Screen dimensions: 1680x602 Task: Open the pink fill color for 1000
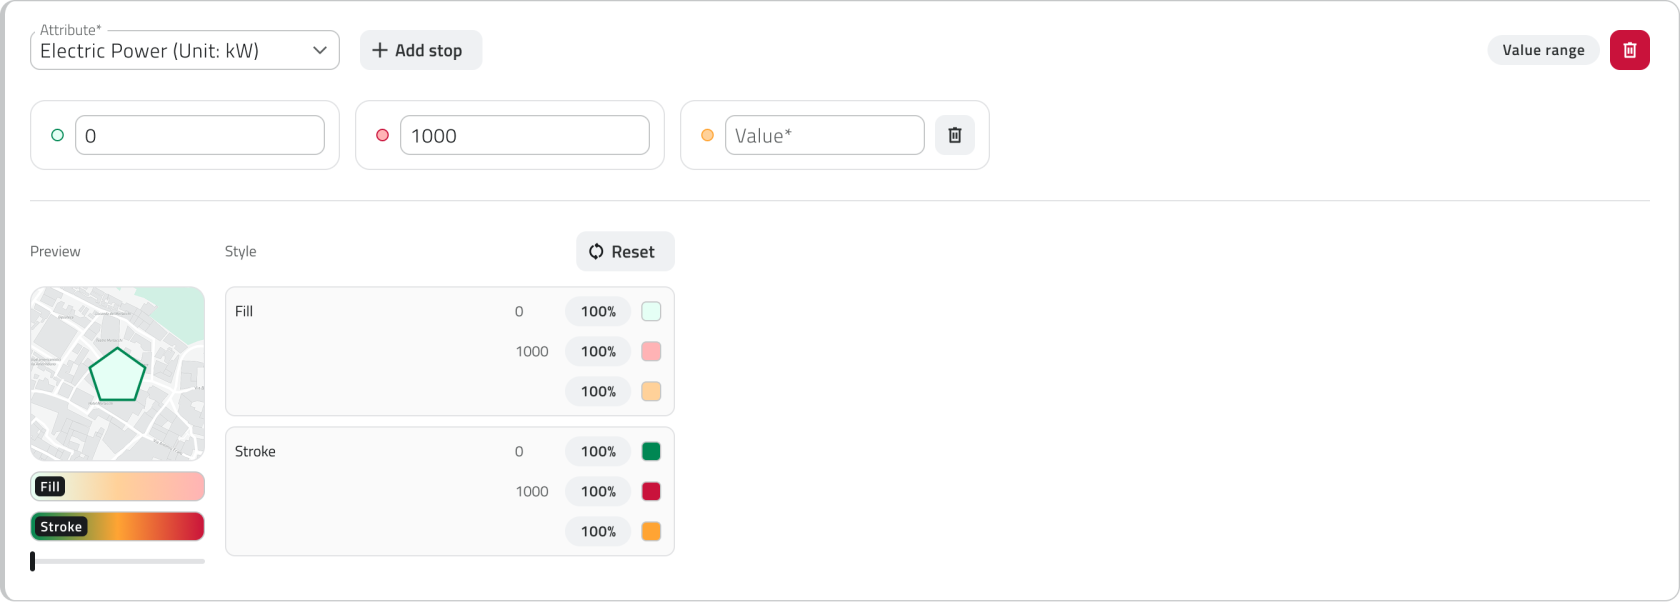click(x=651, y=351)
